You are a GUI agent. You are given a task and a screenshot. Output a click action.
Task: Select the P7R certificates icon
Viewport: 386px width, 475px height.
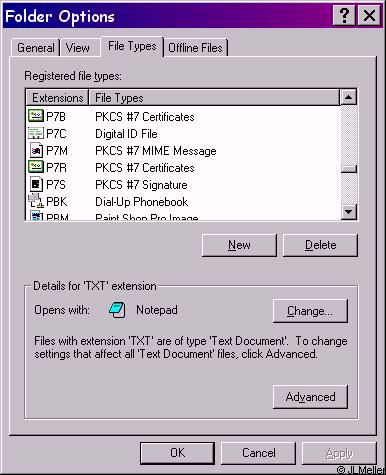[x=36, y=167]
